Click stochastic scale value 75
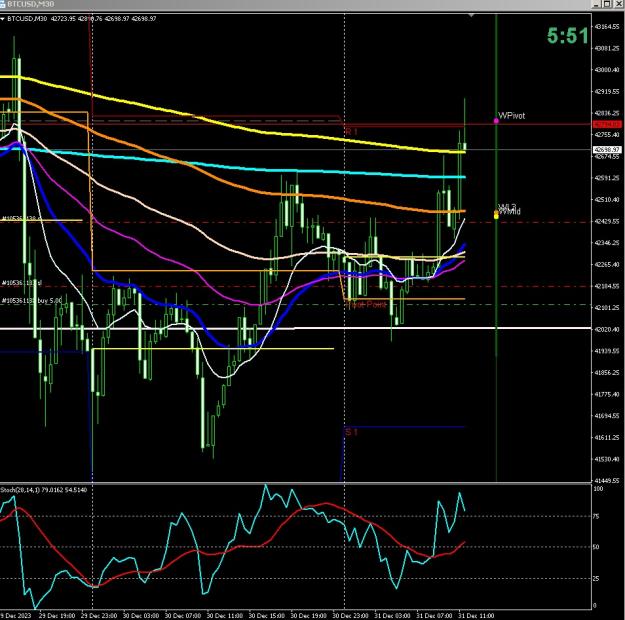625x620 pixels. click(x=596, y=516)
